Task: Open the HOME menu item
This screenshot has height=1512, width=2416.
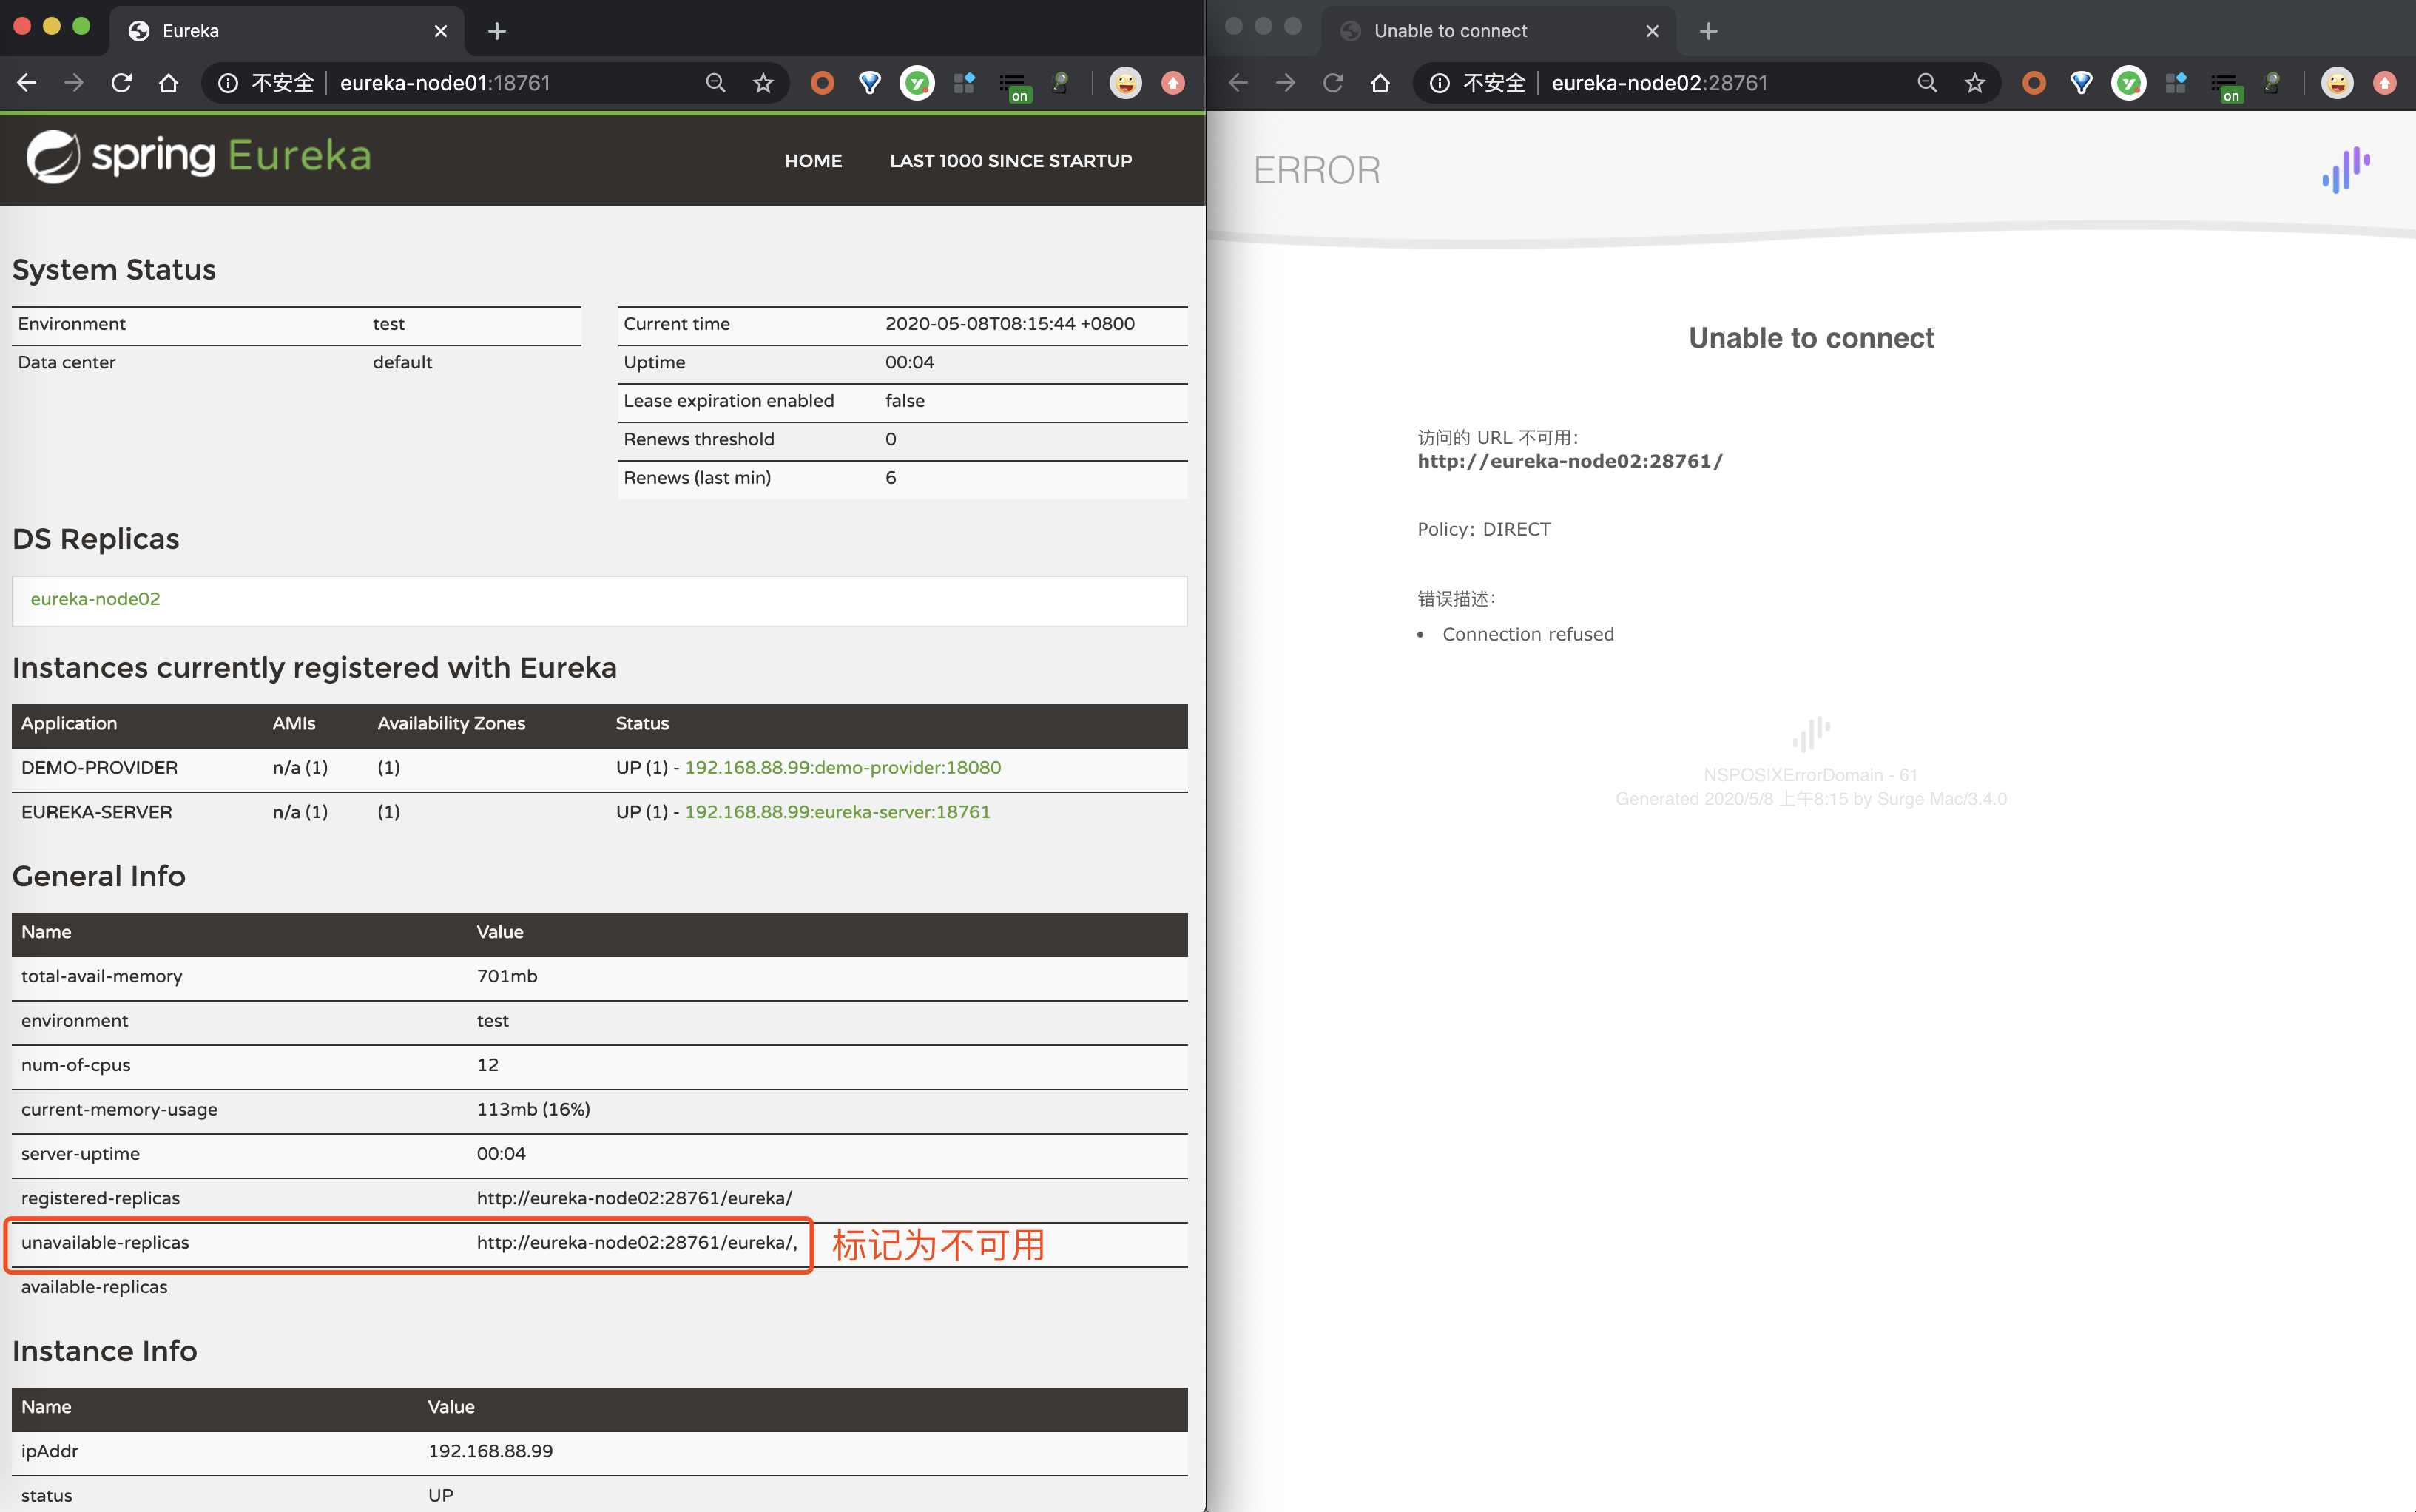Action: click(x=813, y=161)
